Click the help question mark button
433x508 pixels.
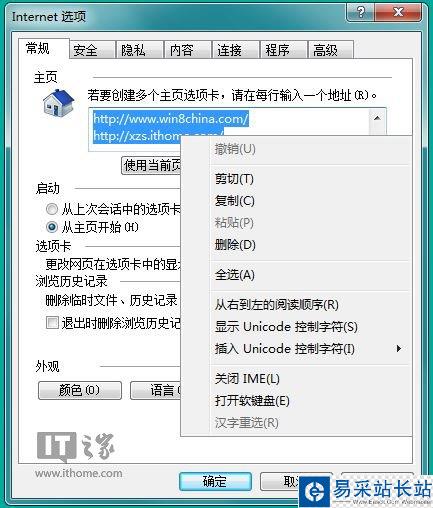(x=360, y=12)
